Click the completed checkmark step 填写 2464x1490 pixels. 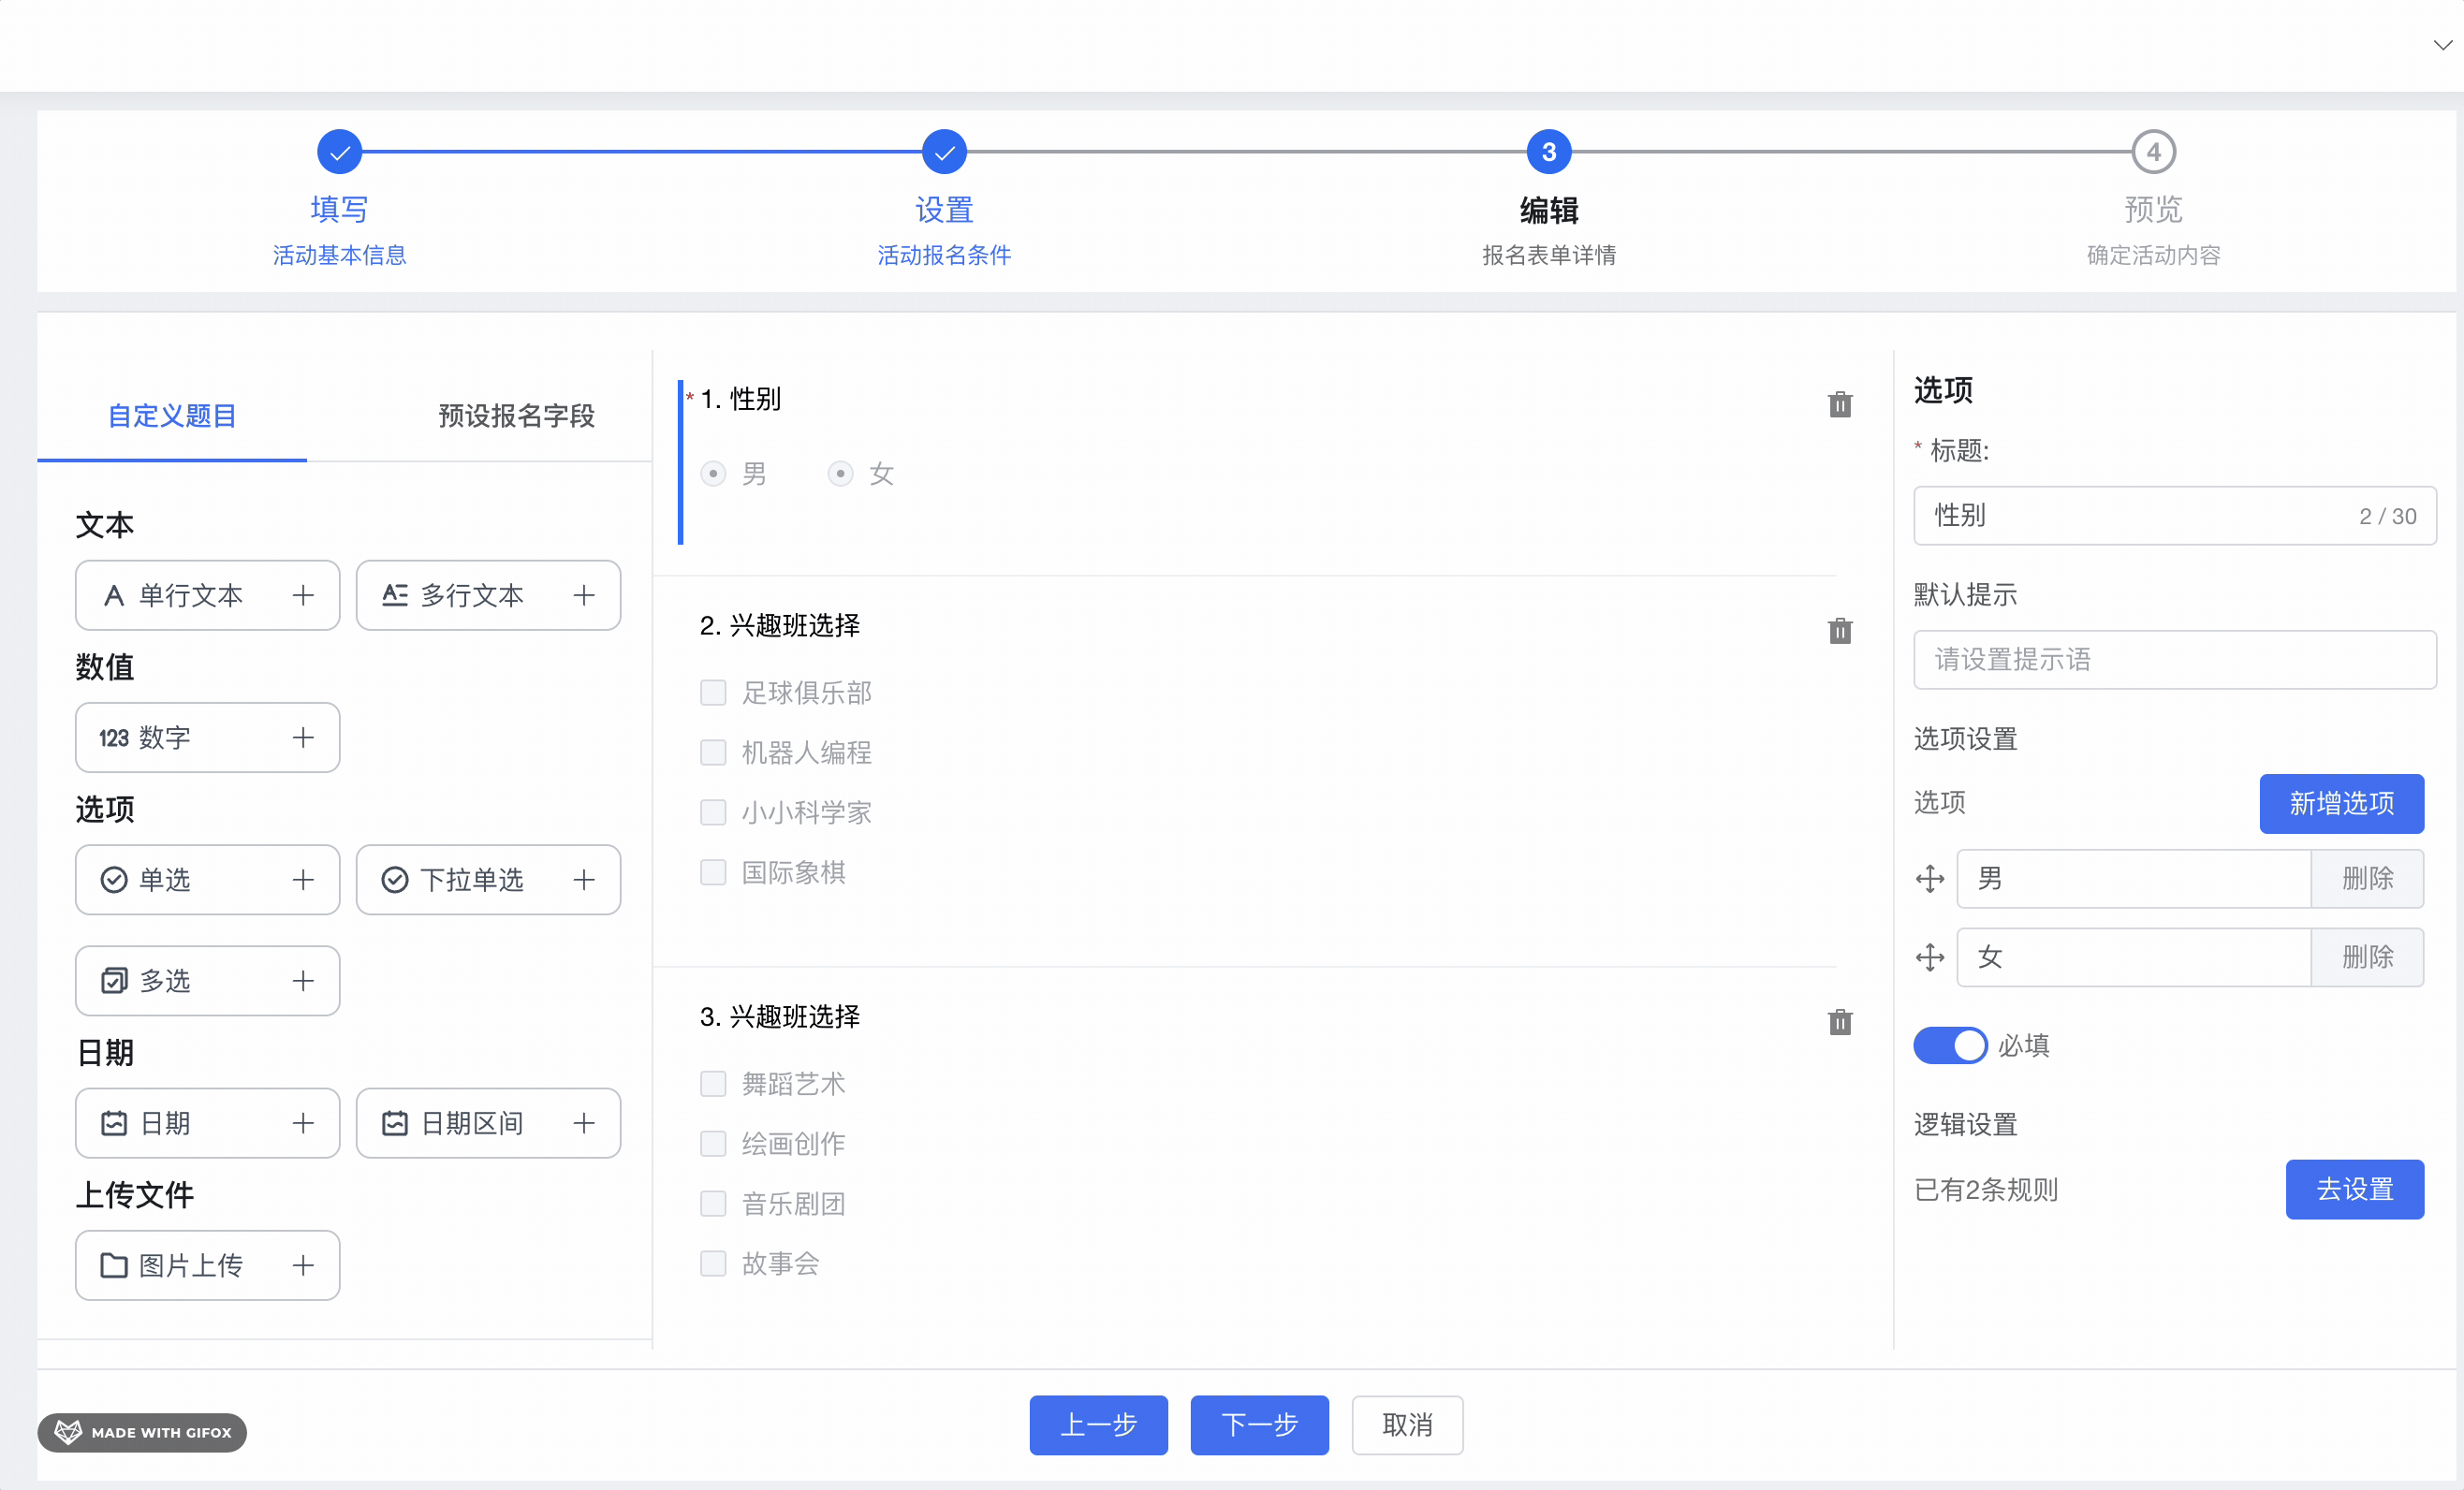pos(339,152)
